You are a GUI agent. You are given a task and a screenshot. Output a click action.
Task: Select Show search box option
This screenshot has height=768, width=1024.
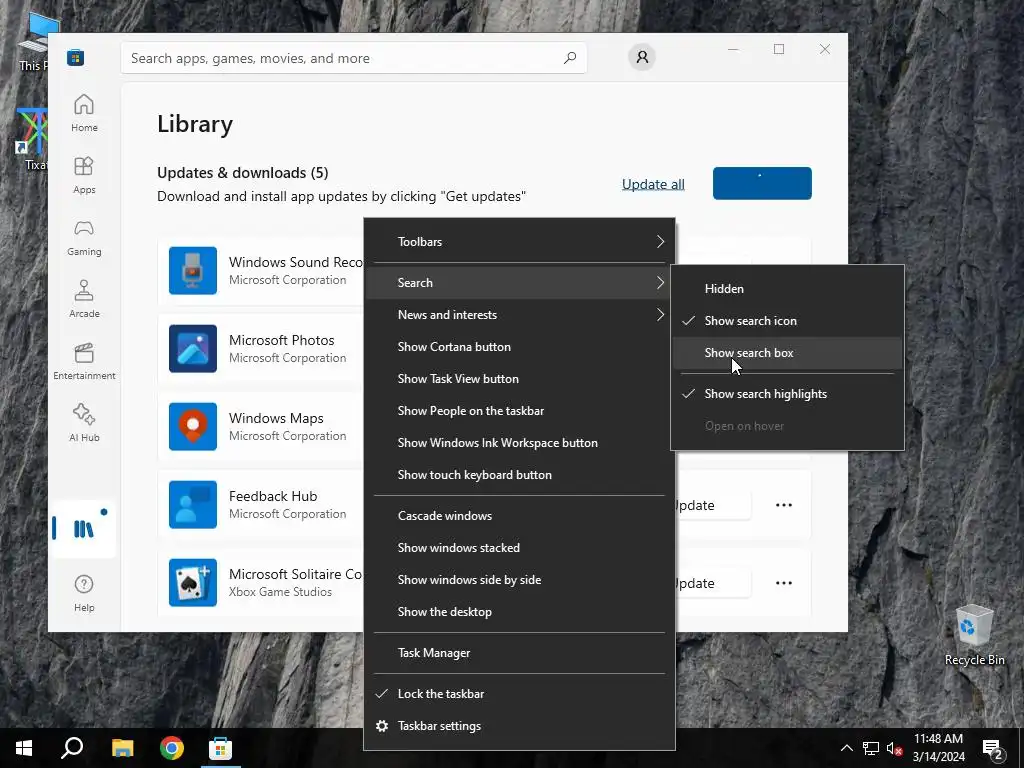(787, 353)
